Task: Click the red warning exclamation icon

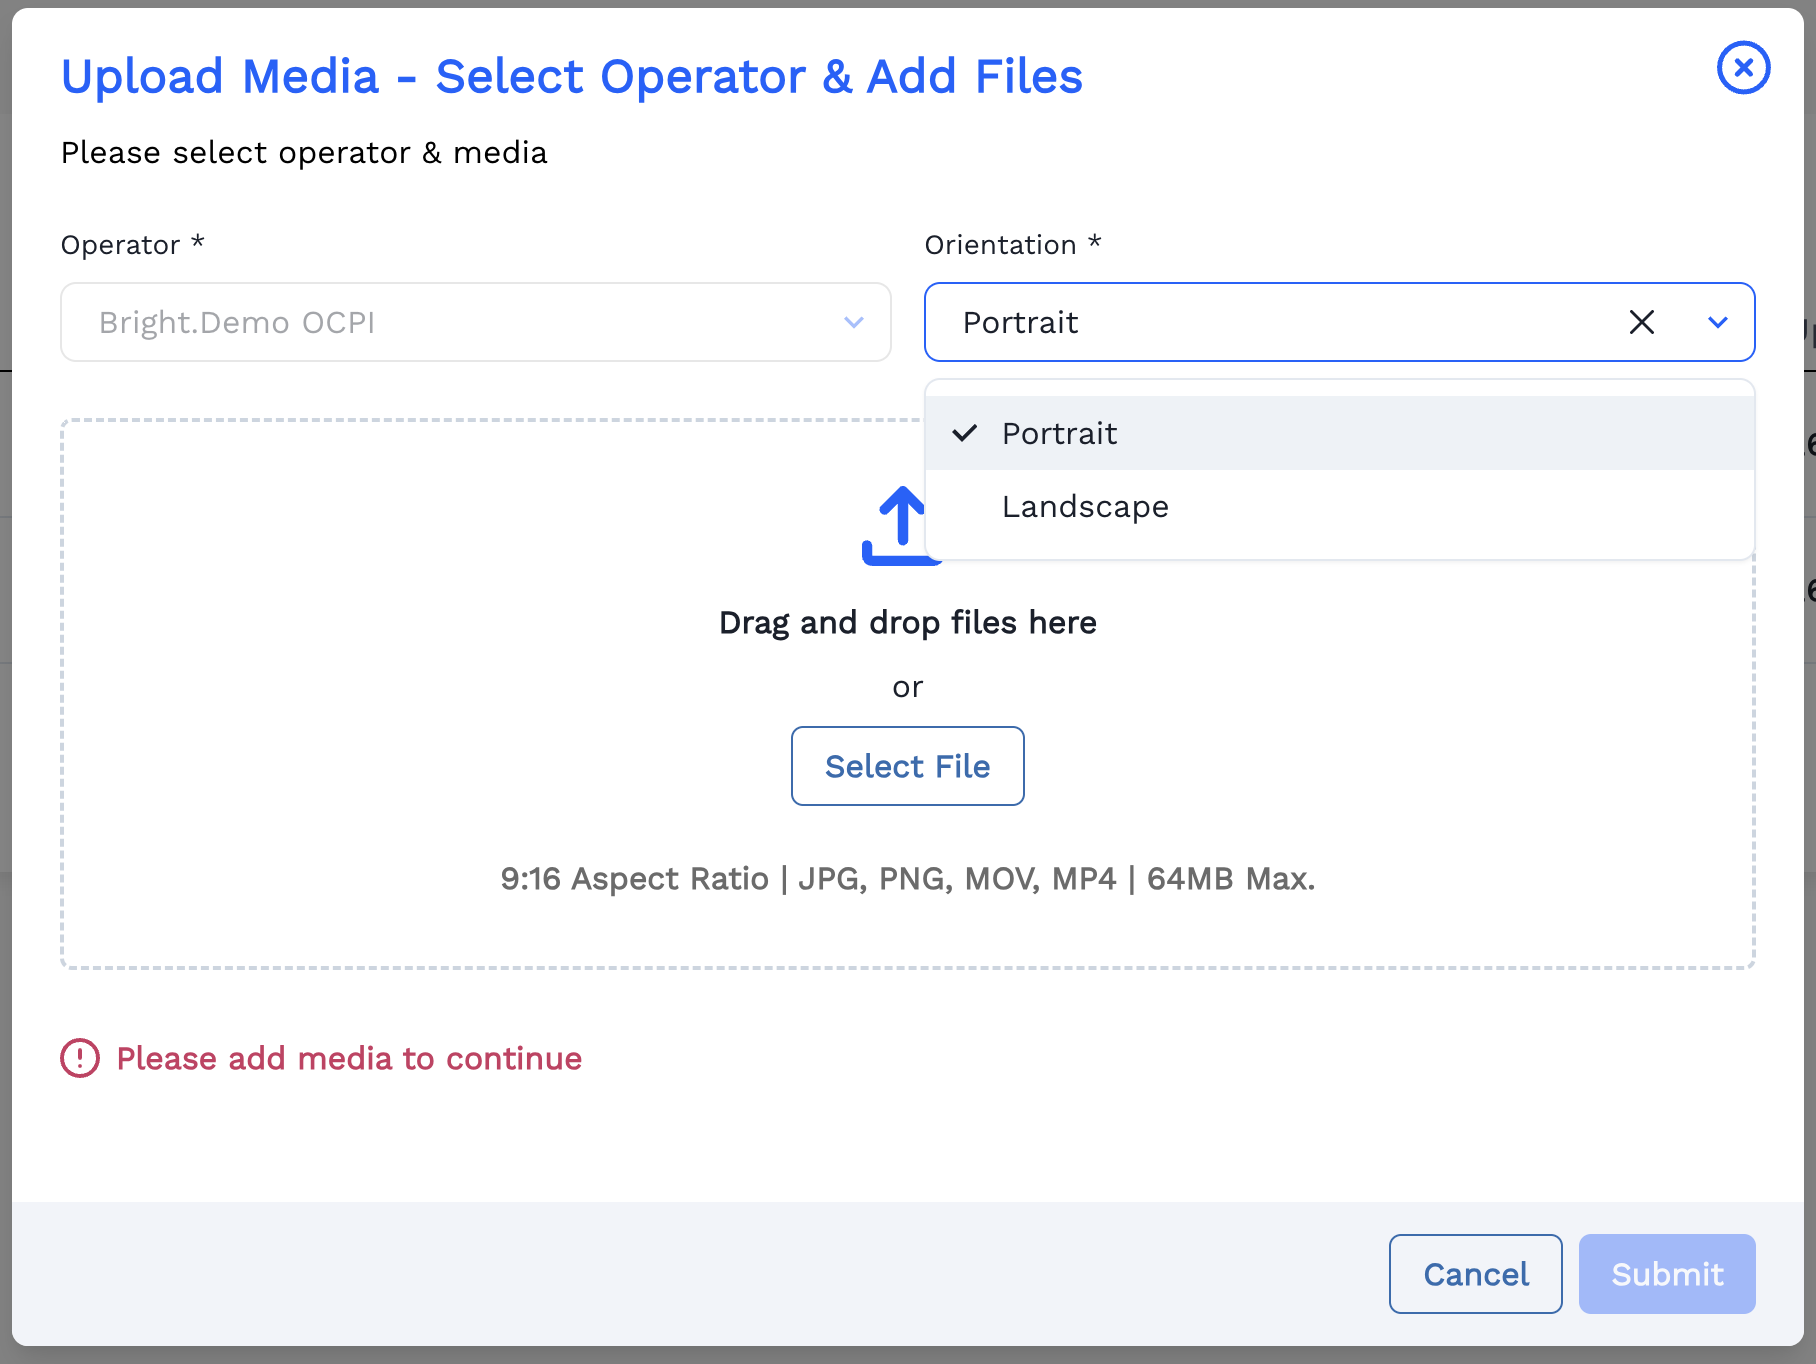Action: pos(80,1058)
